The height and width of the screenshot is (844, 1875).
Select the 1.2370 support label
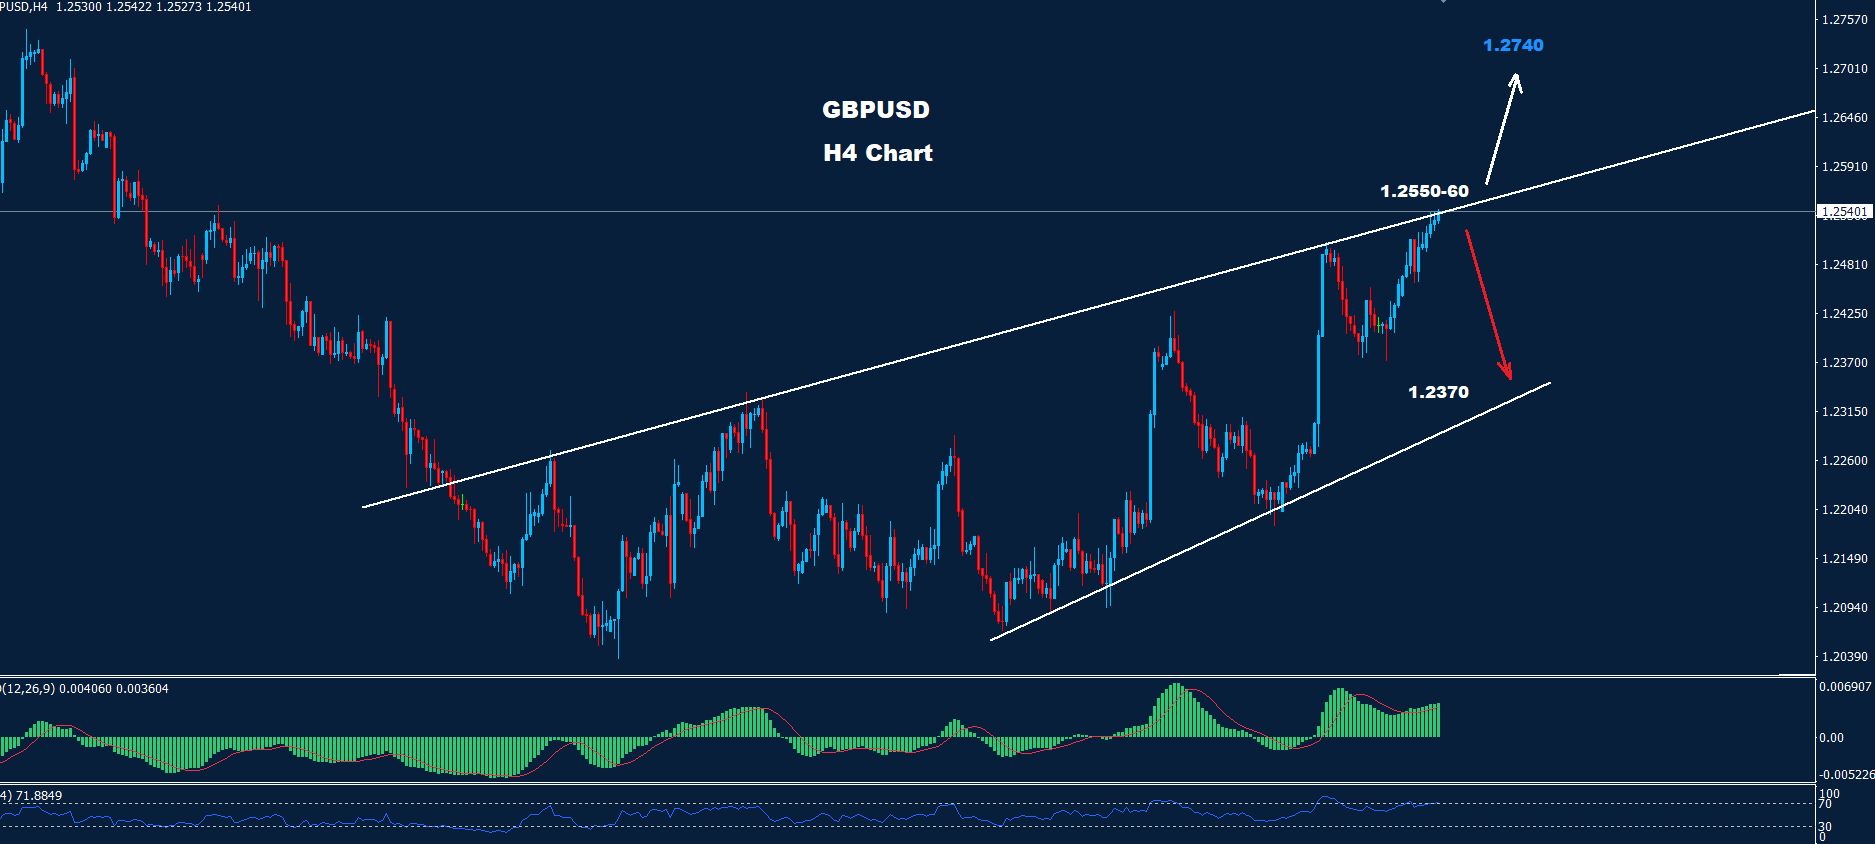(1438, 392)
